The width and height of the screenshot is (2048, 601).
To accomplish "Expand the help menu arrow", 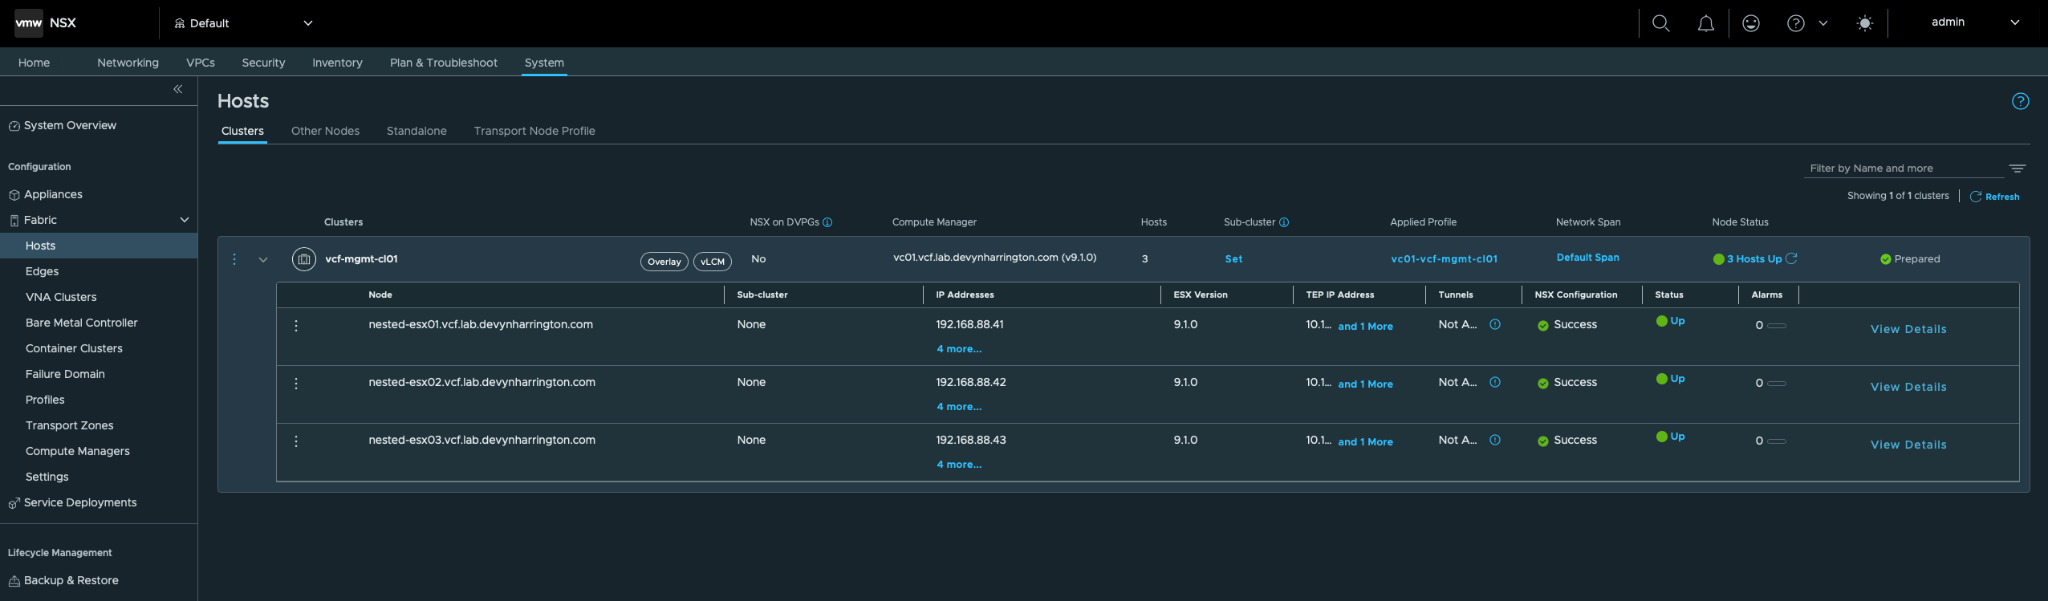I will 1823,23.
